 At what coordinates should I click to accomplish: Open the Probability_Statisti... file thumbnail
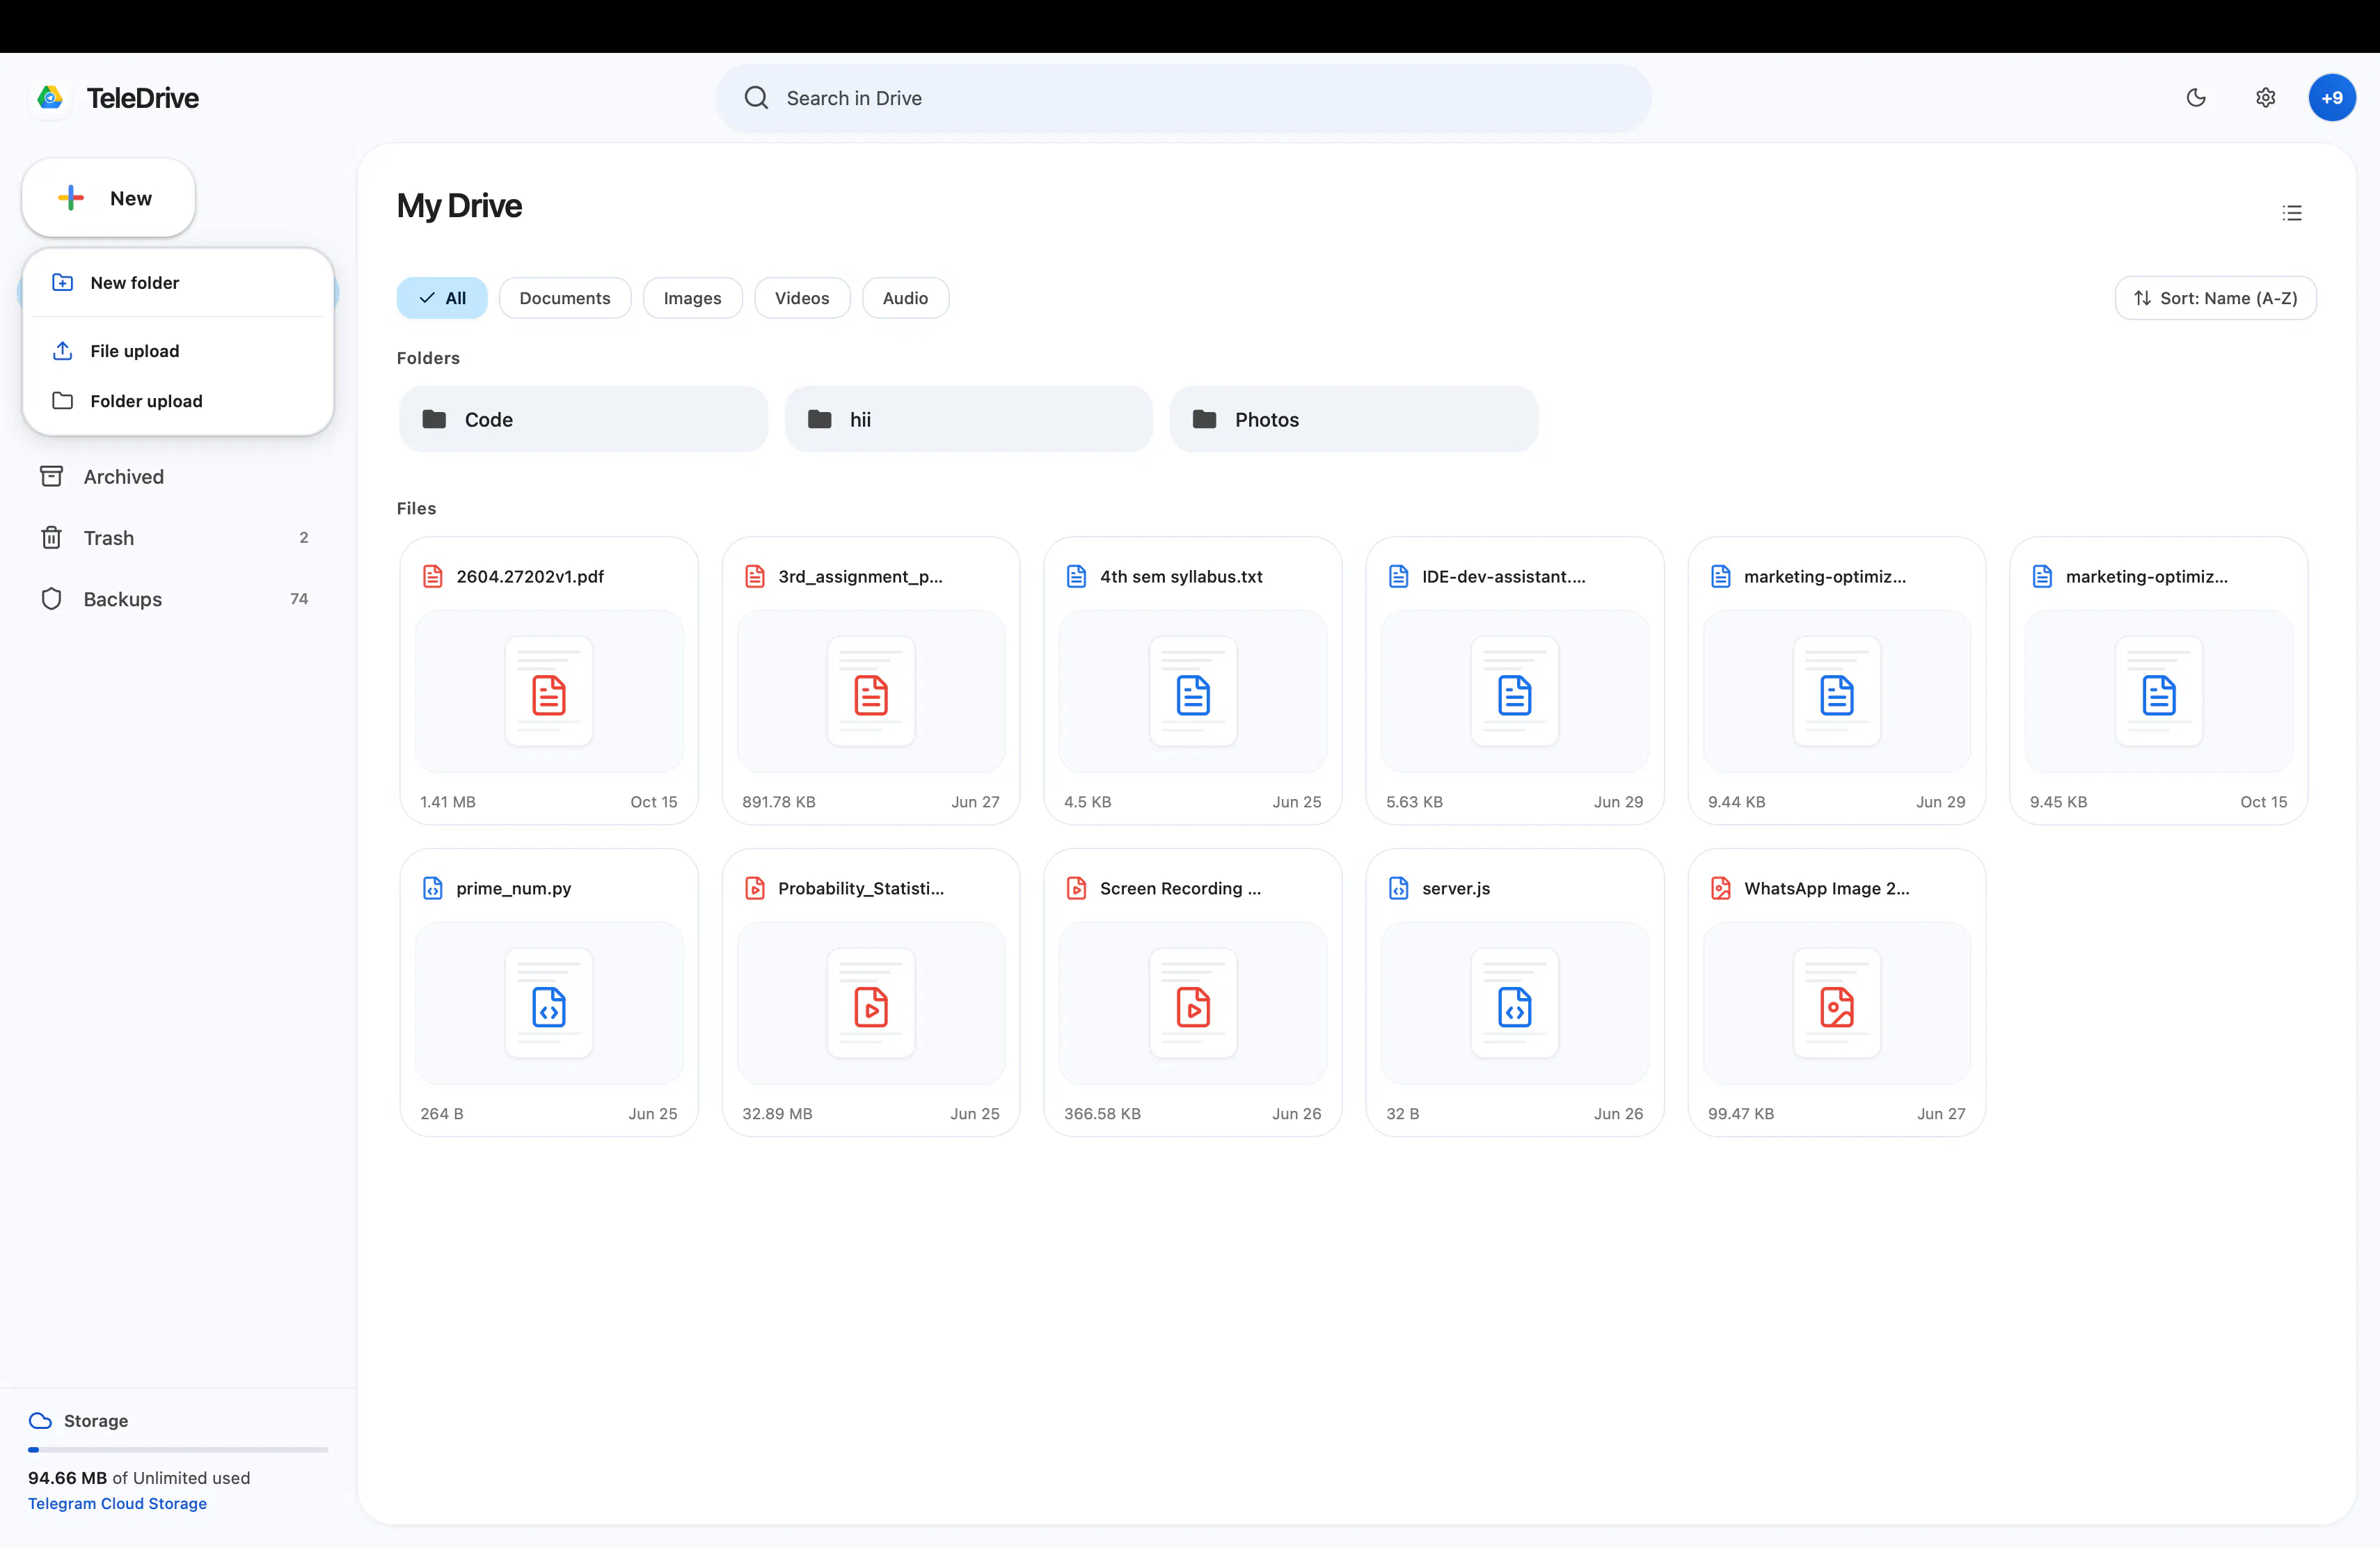point(871,1003)
